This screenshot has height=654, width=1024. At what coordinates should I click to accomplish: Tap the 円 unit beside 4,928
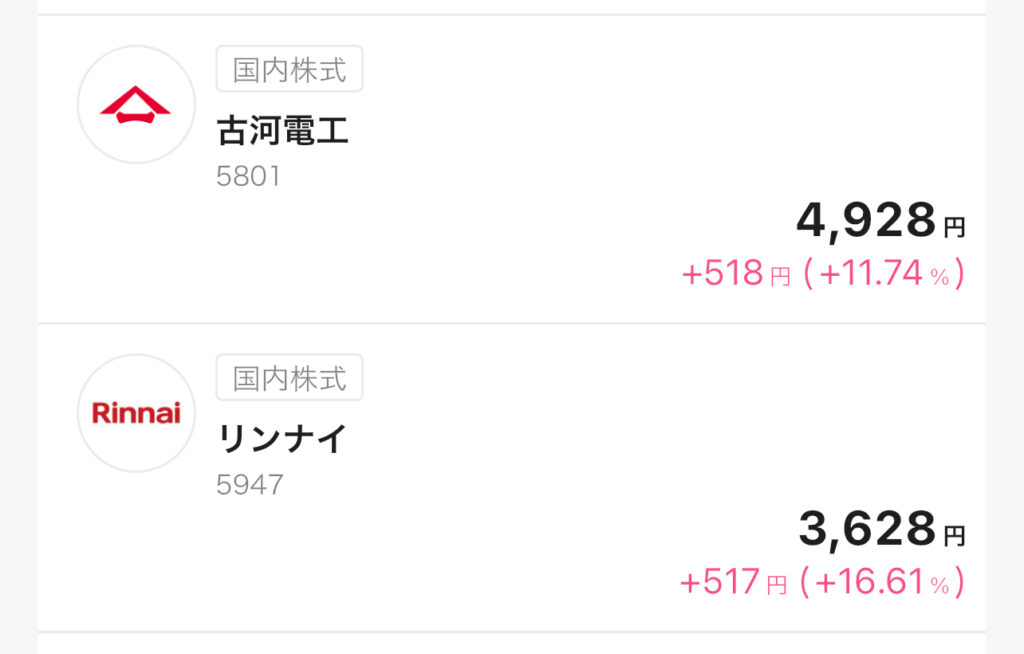click(955, 228)
